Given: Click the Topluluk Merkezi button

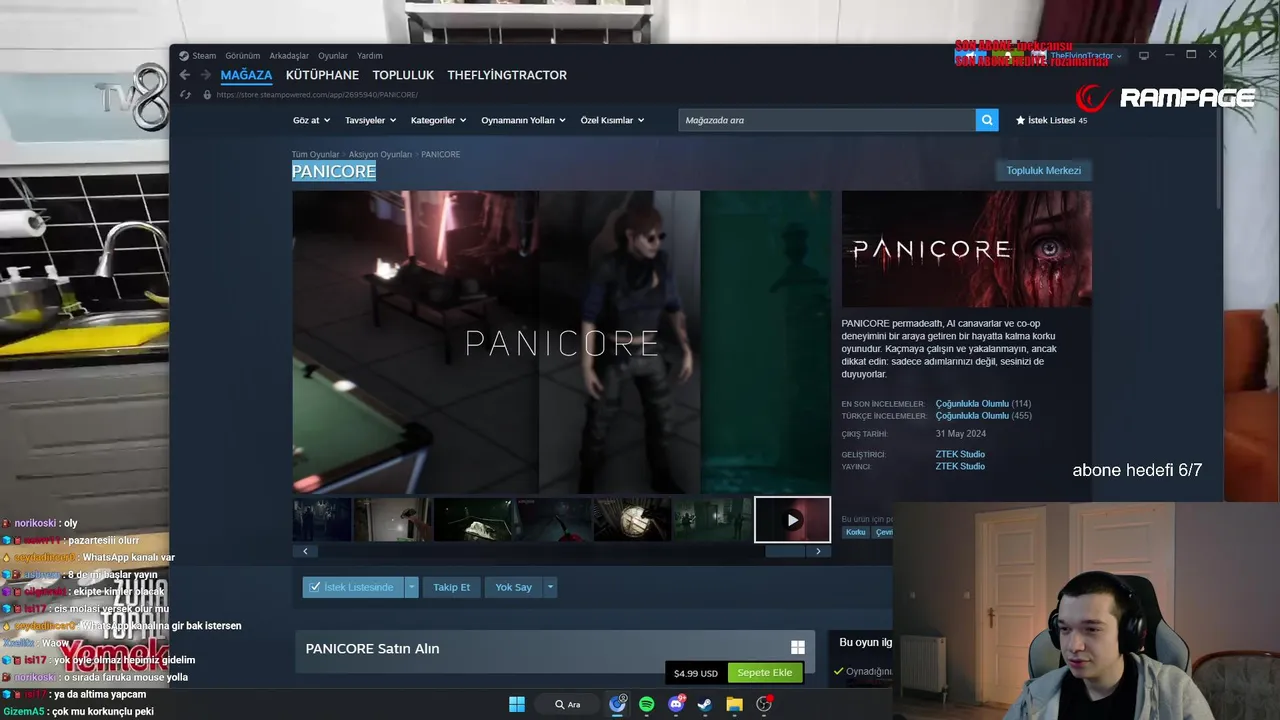Looking at the screenshot, I should coord(1043,170).
